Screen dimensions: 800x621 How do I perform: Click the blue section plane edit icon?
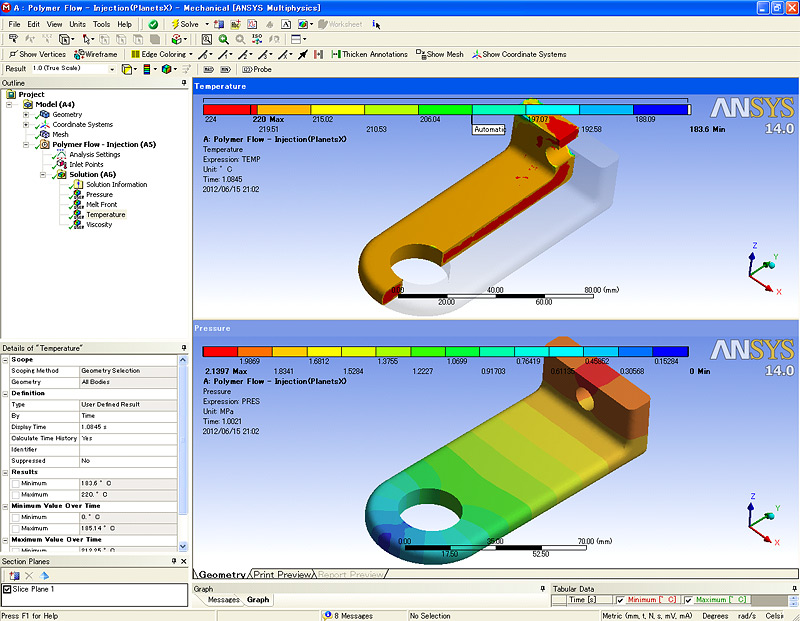pyautogui.click(x=44, y=576)
